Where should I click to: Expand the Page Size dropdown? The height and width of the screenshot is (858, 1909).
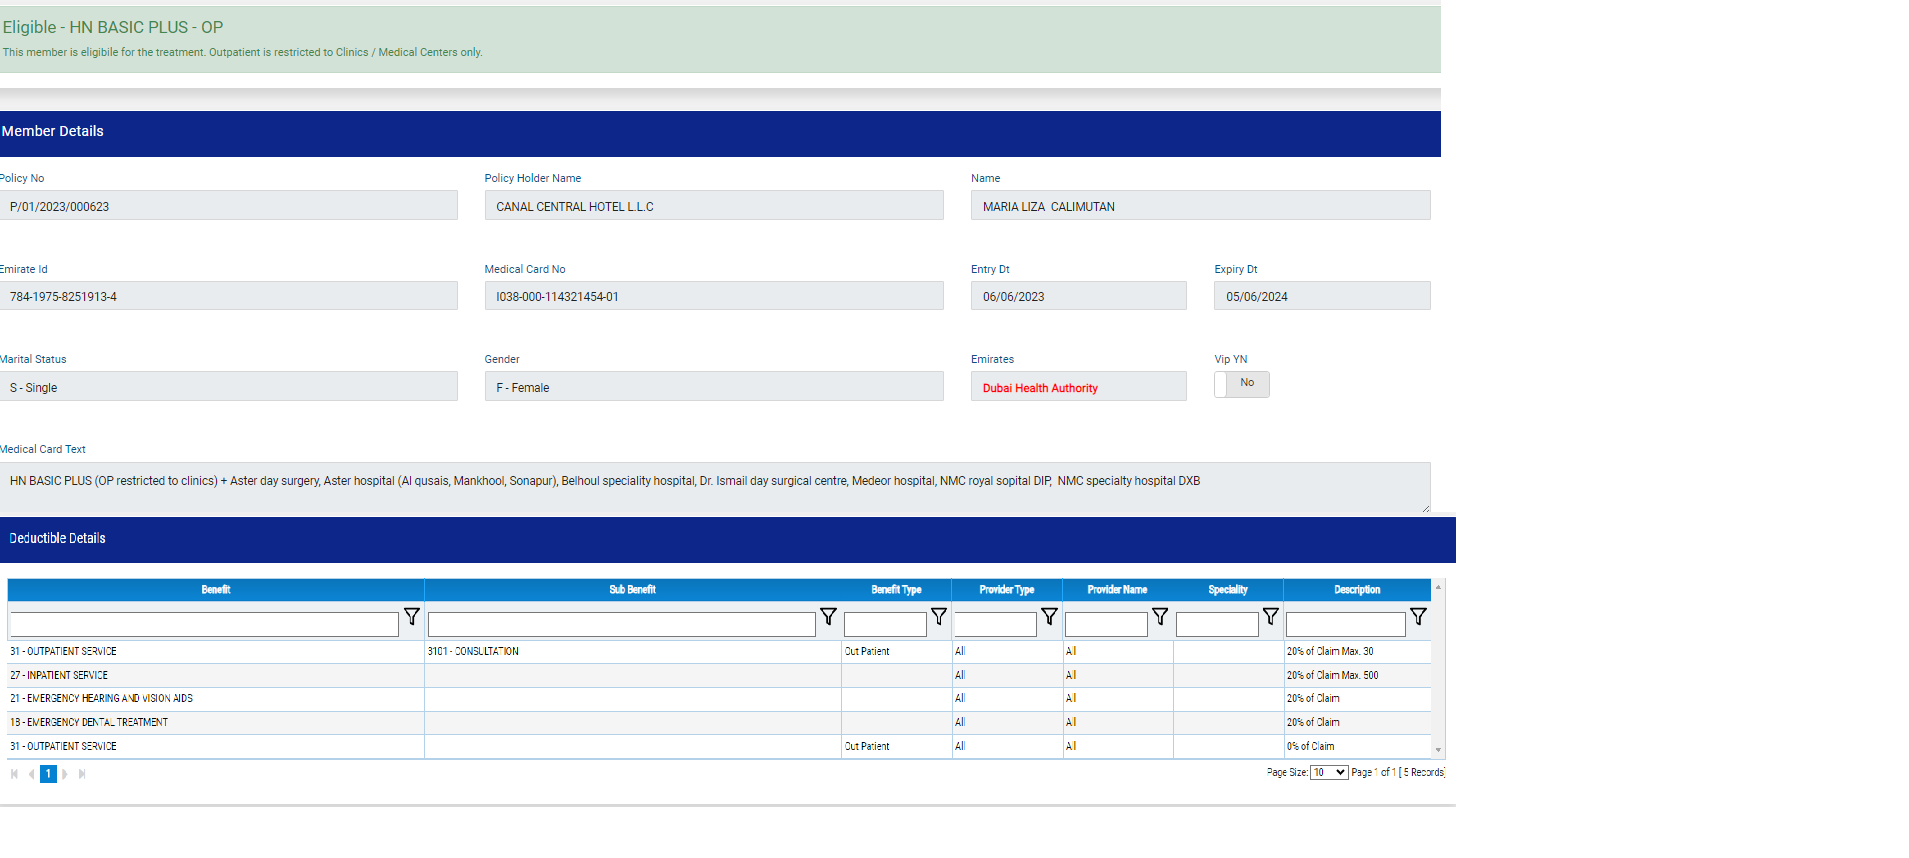1328,773
